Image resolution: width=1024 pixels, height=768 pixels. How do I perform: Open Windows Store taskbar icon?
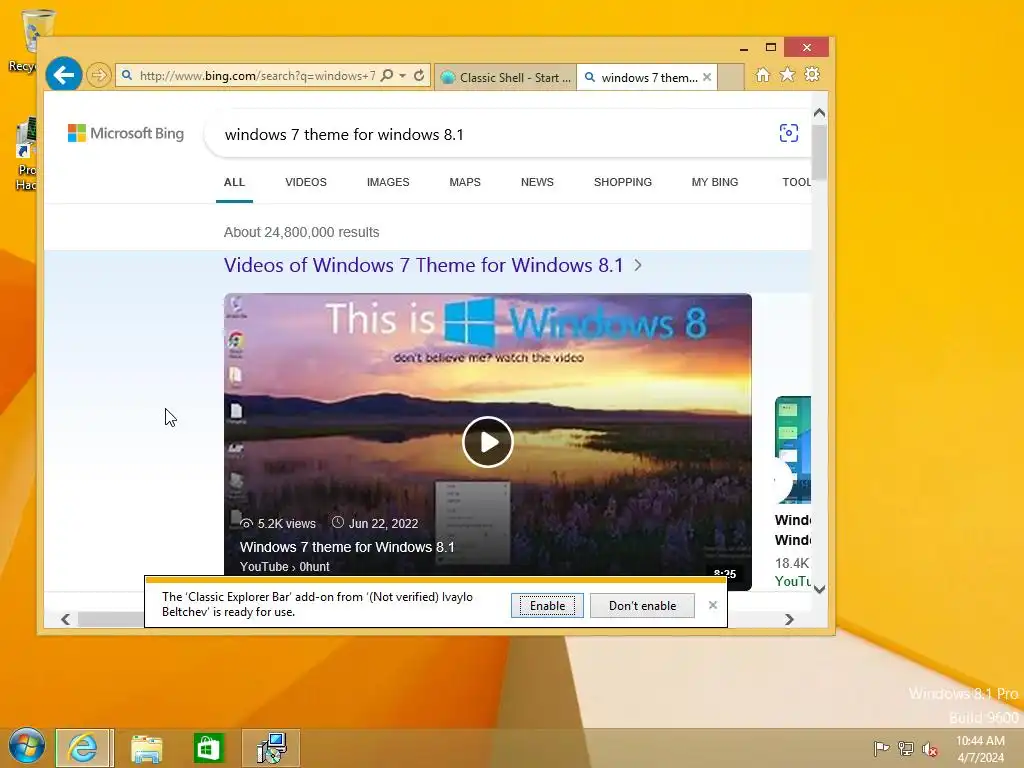208,748
